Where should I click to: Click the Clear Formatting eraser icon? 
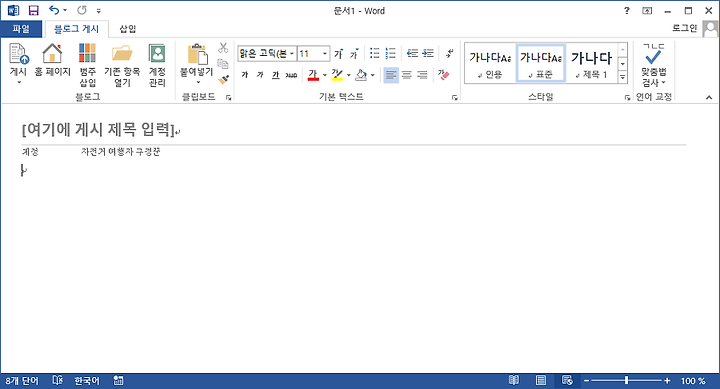coord(444,74)
